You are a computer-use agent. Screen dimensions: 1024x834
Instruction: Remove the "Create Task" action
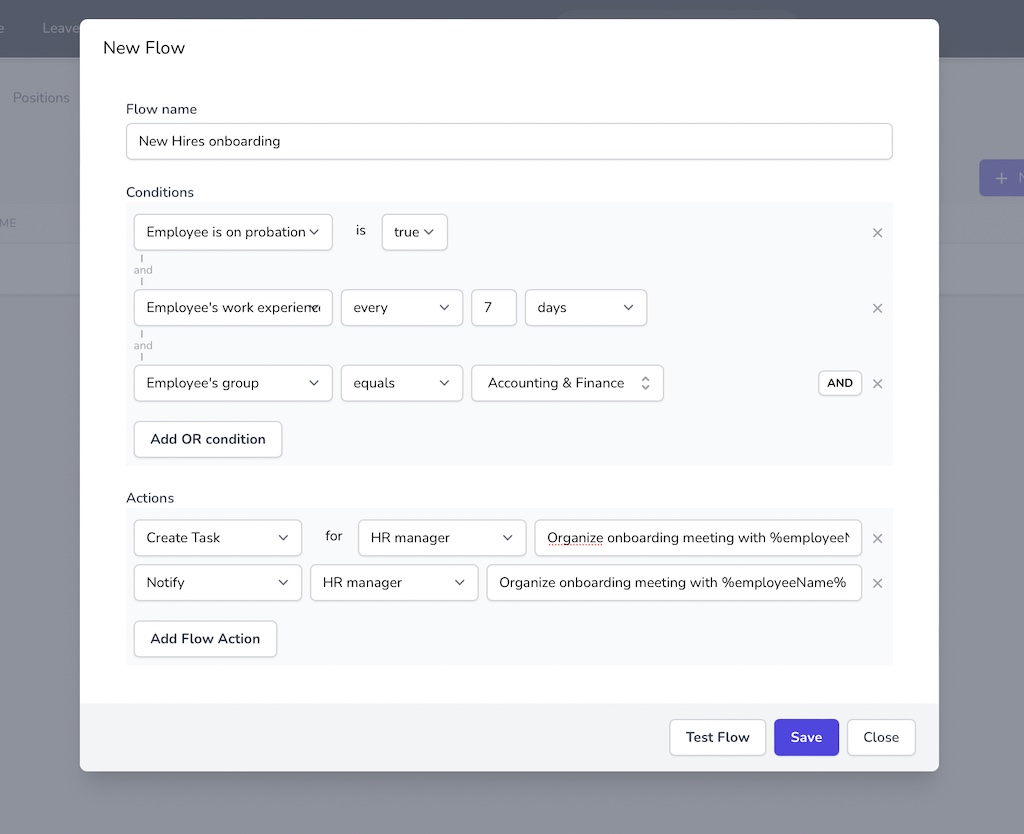point(877,538)
